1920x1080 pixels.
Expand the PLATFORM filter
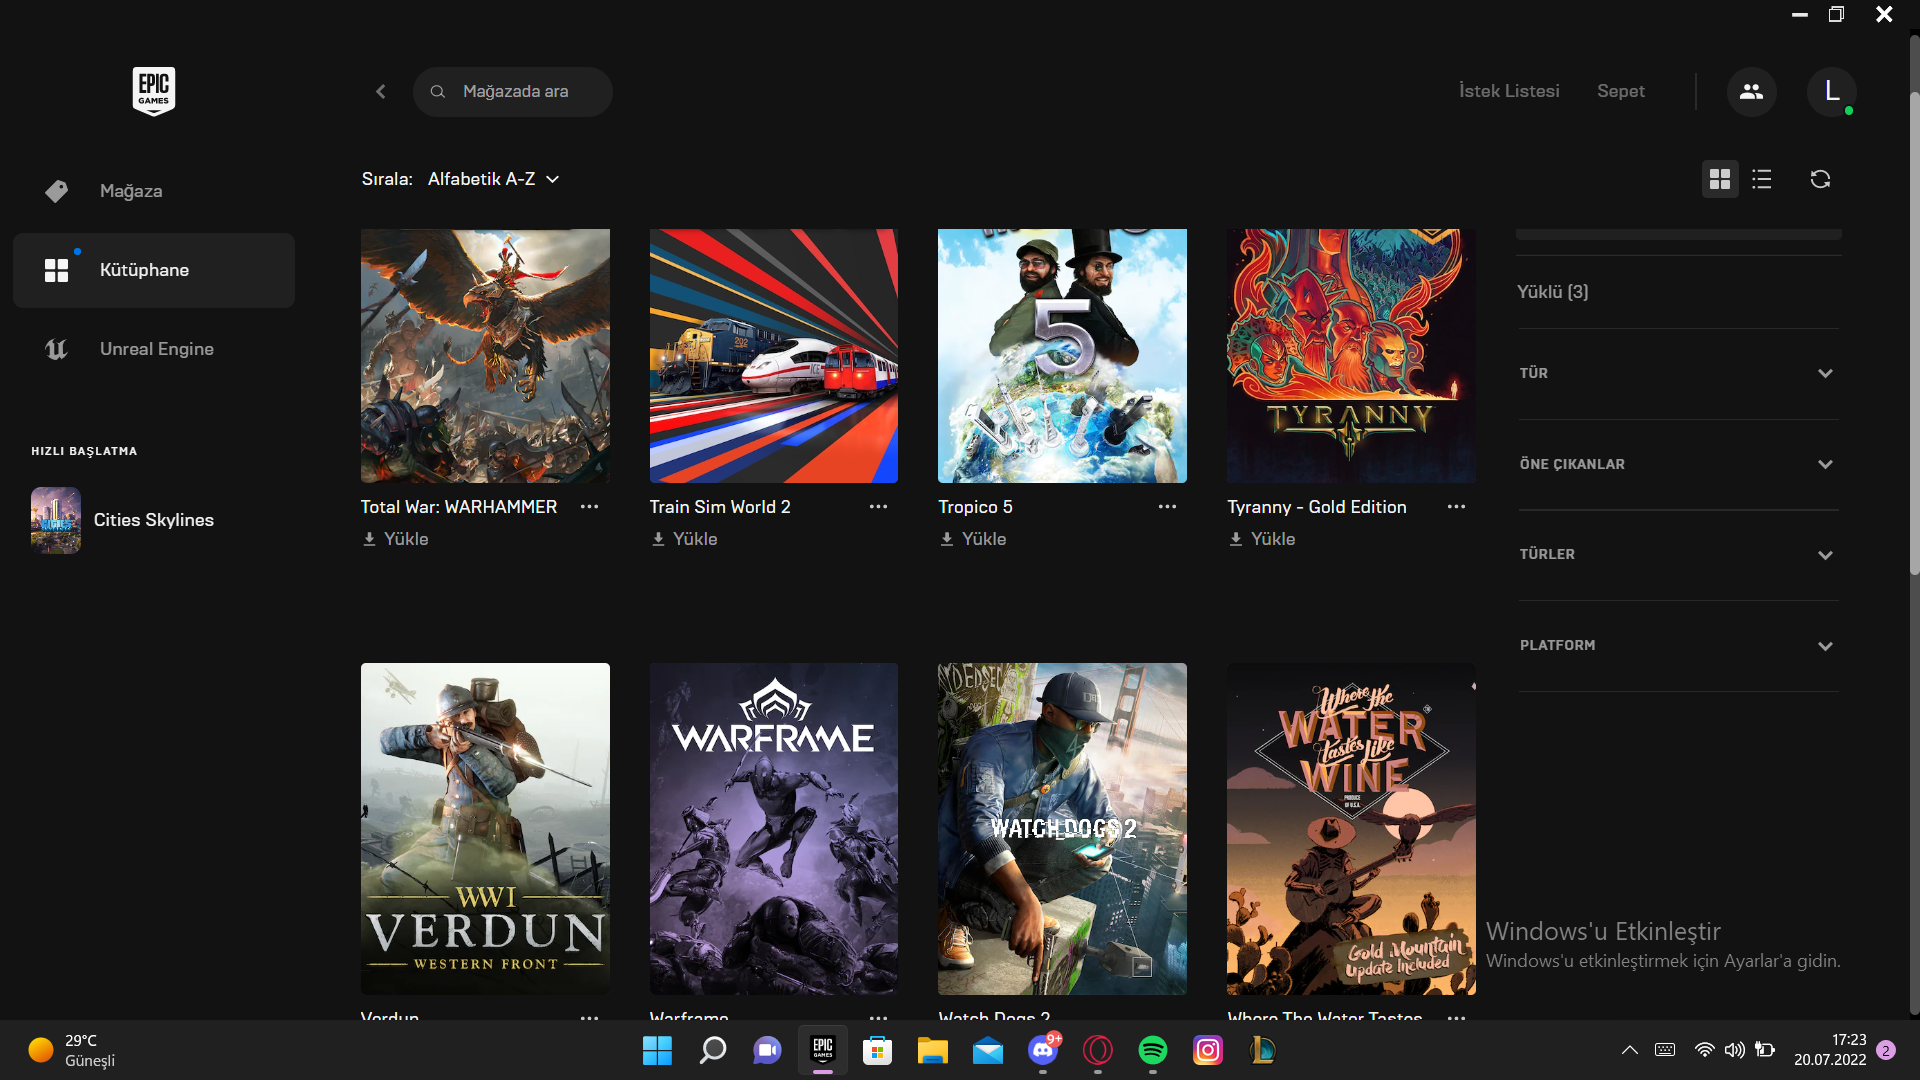(x=1678, y=646)
